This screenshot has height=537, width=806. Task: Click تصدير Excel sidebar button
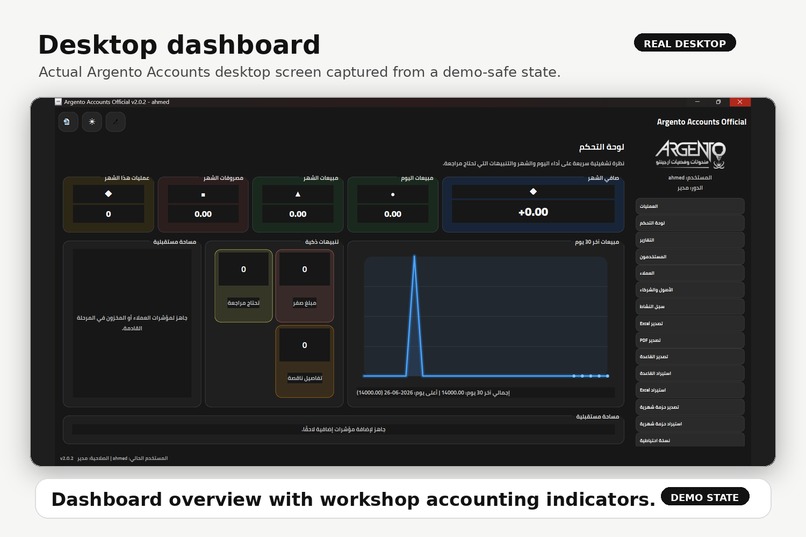[x=690, y=323]
